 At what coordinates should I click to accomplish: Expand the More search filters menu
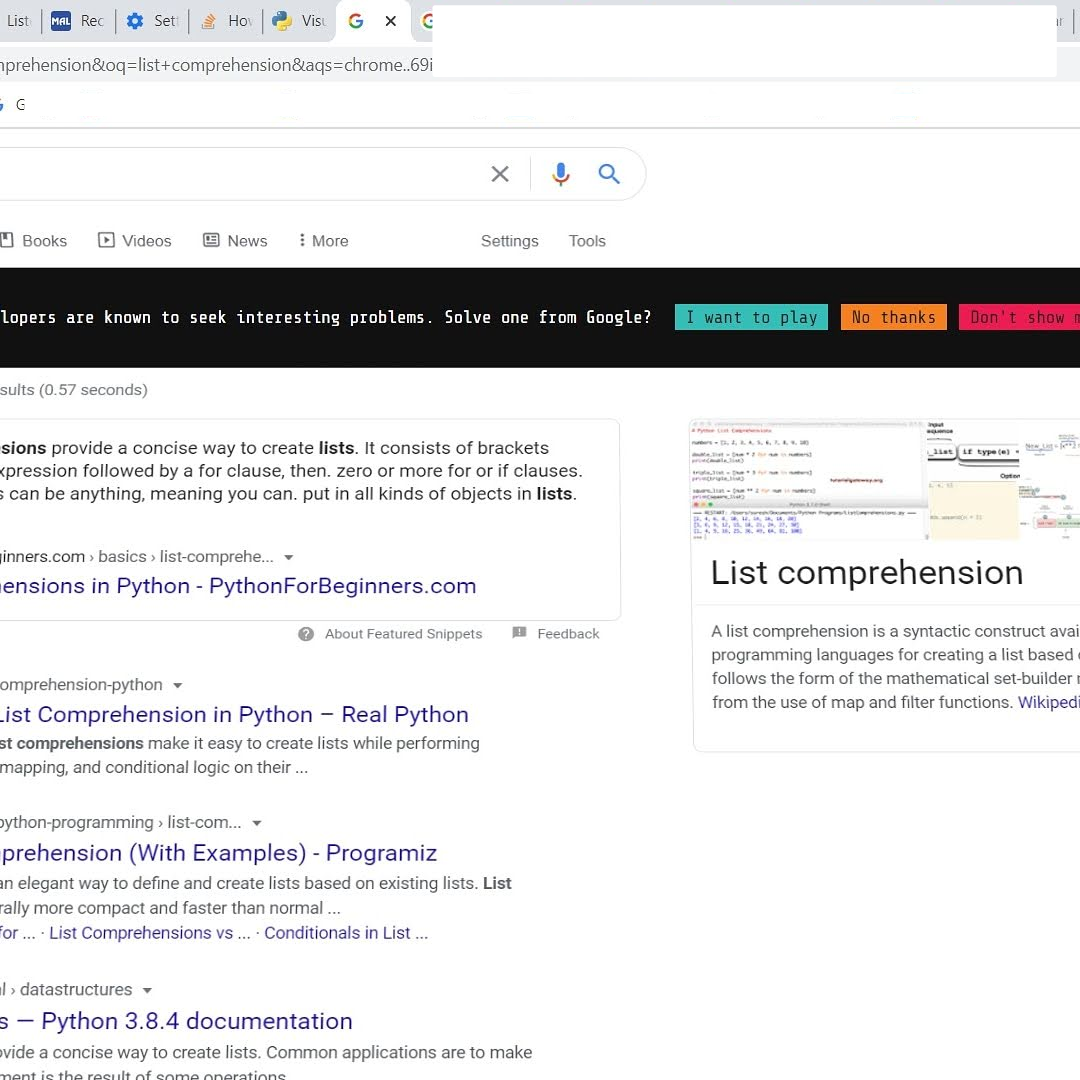click(x=324, y=241)
